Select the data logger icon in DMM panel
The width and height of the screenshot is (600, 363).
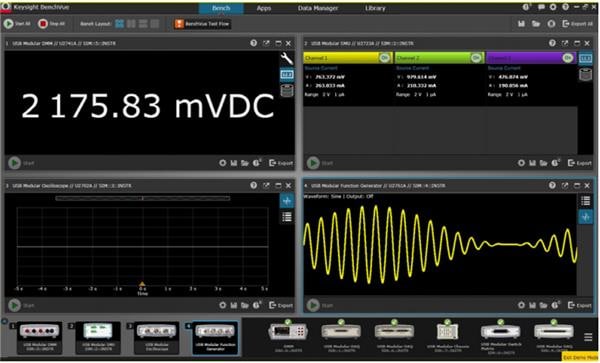[287, 90]
